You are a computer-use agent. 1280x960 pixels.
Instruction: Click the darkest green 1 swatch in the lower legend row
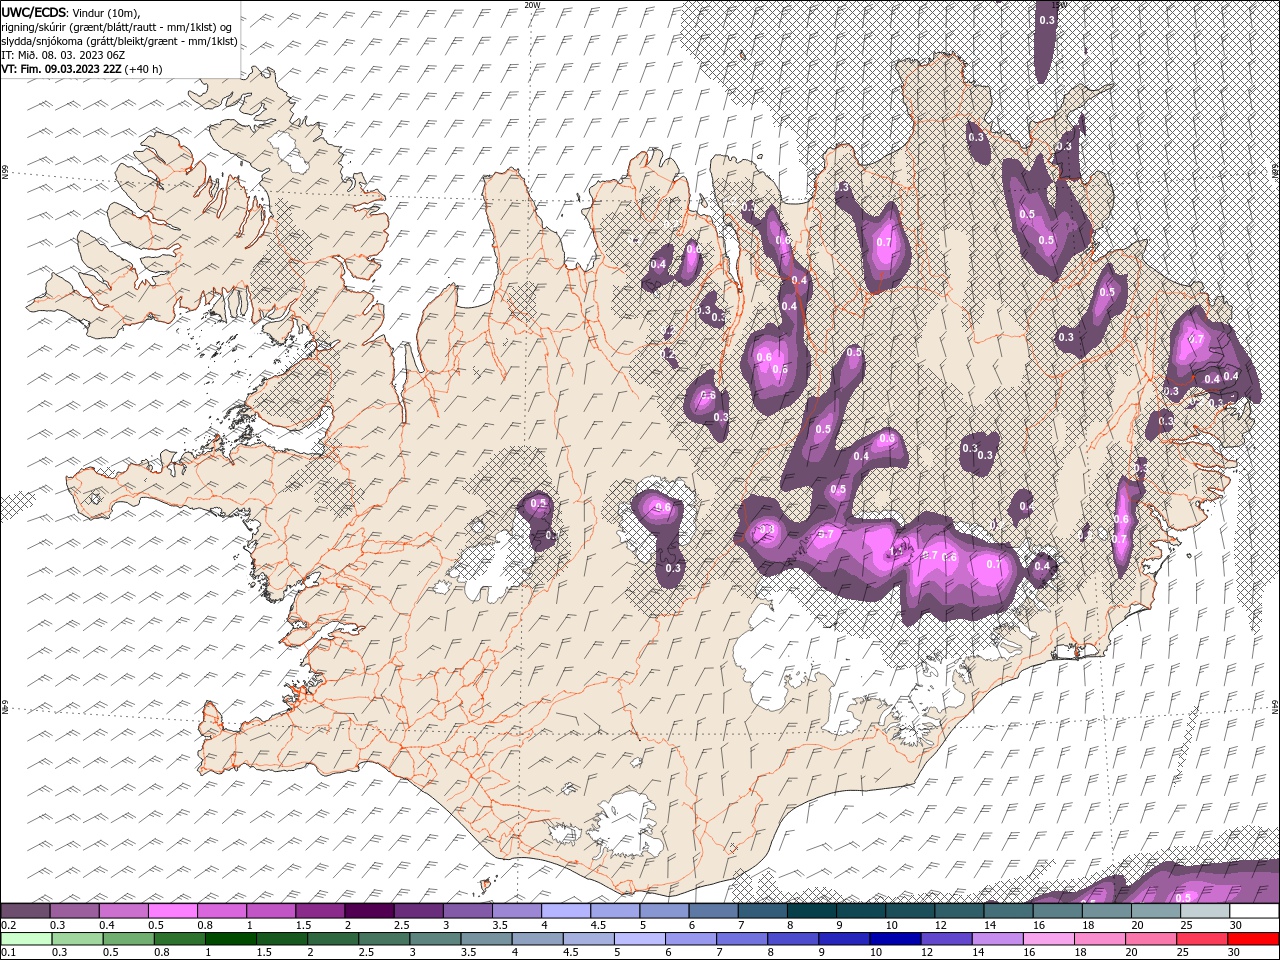(x=230, y=939)
